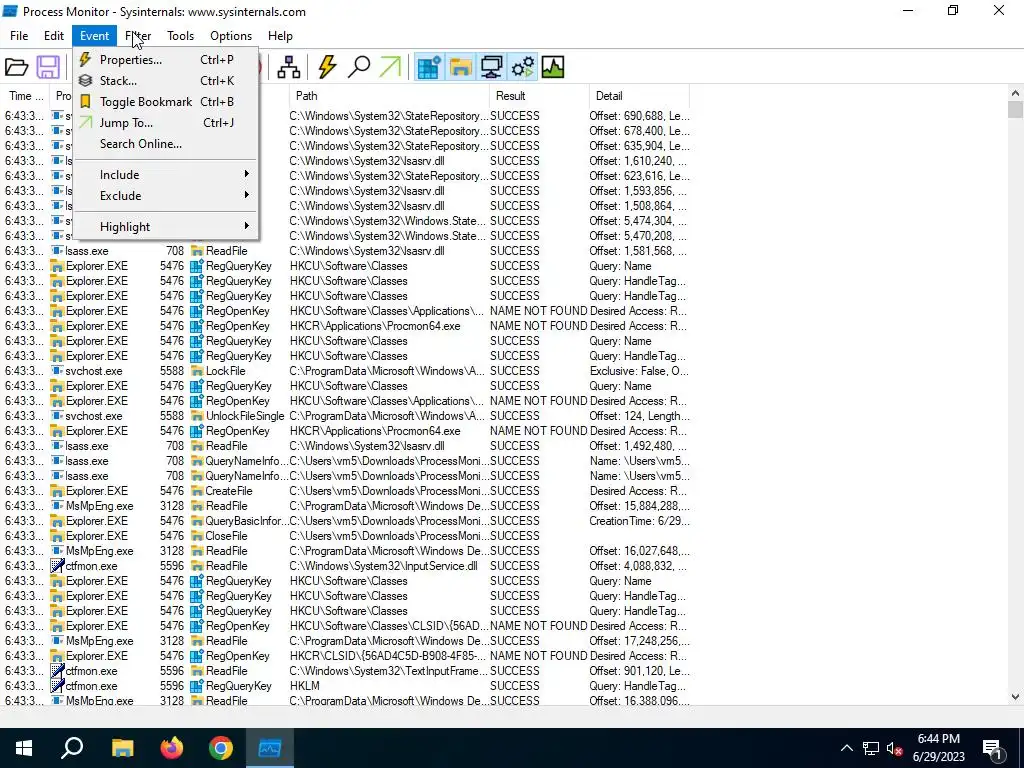
Task: Click ctfmon.exe icon in the HKLM row
Action: coord(57,686)
